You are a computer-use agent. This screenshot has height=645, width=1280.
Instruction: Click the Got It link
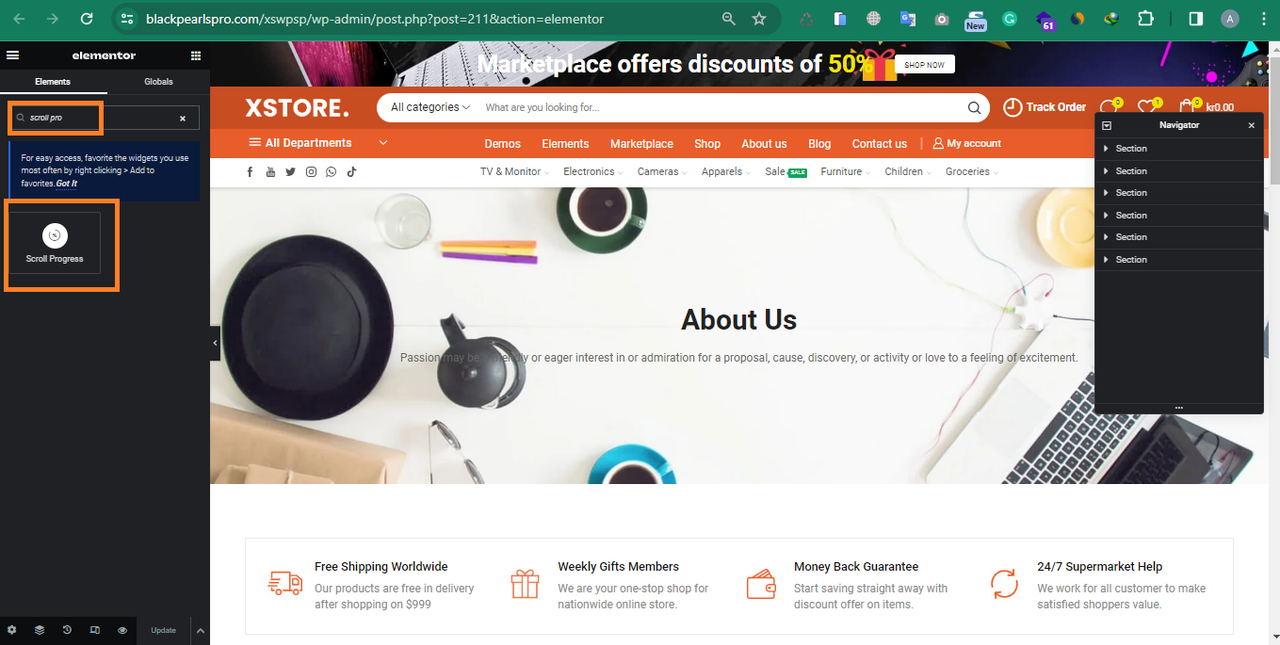(x=66, y=184)
